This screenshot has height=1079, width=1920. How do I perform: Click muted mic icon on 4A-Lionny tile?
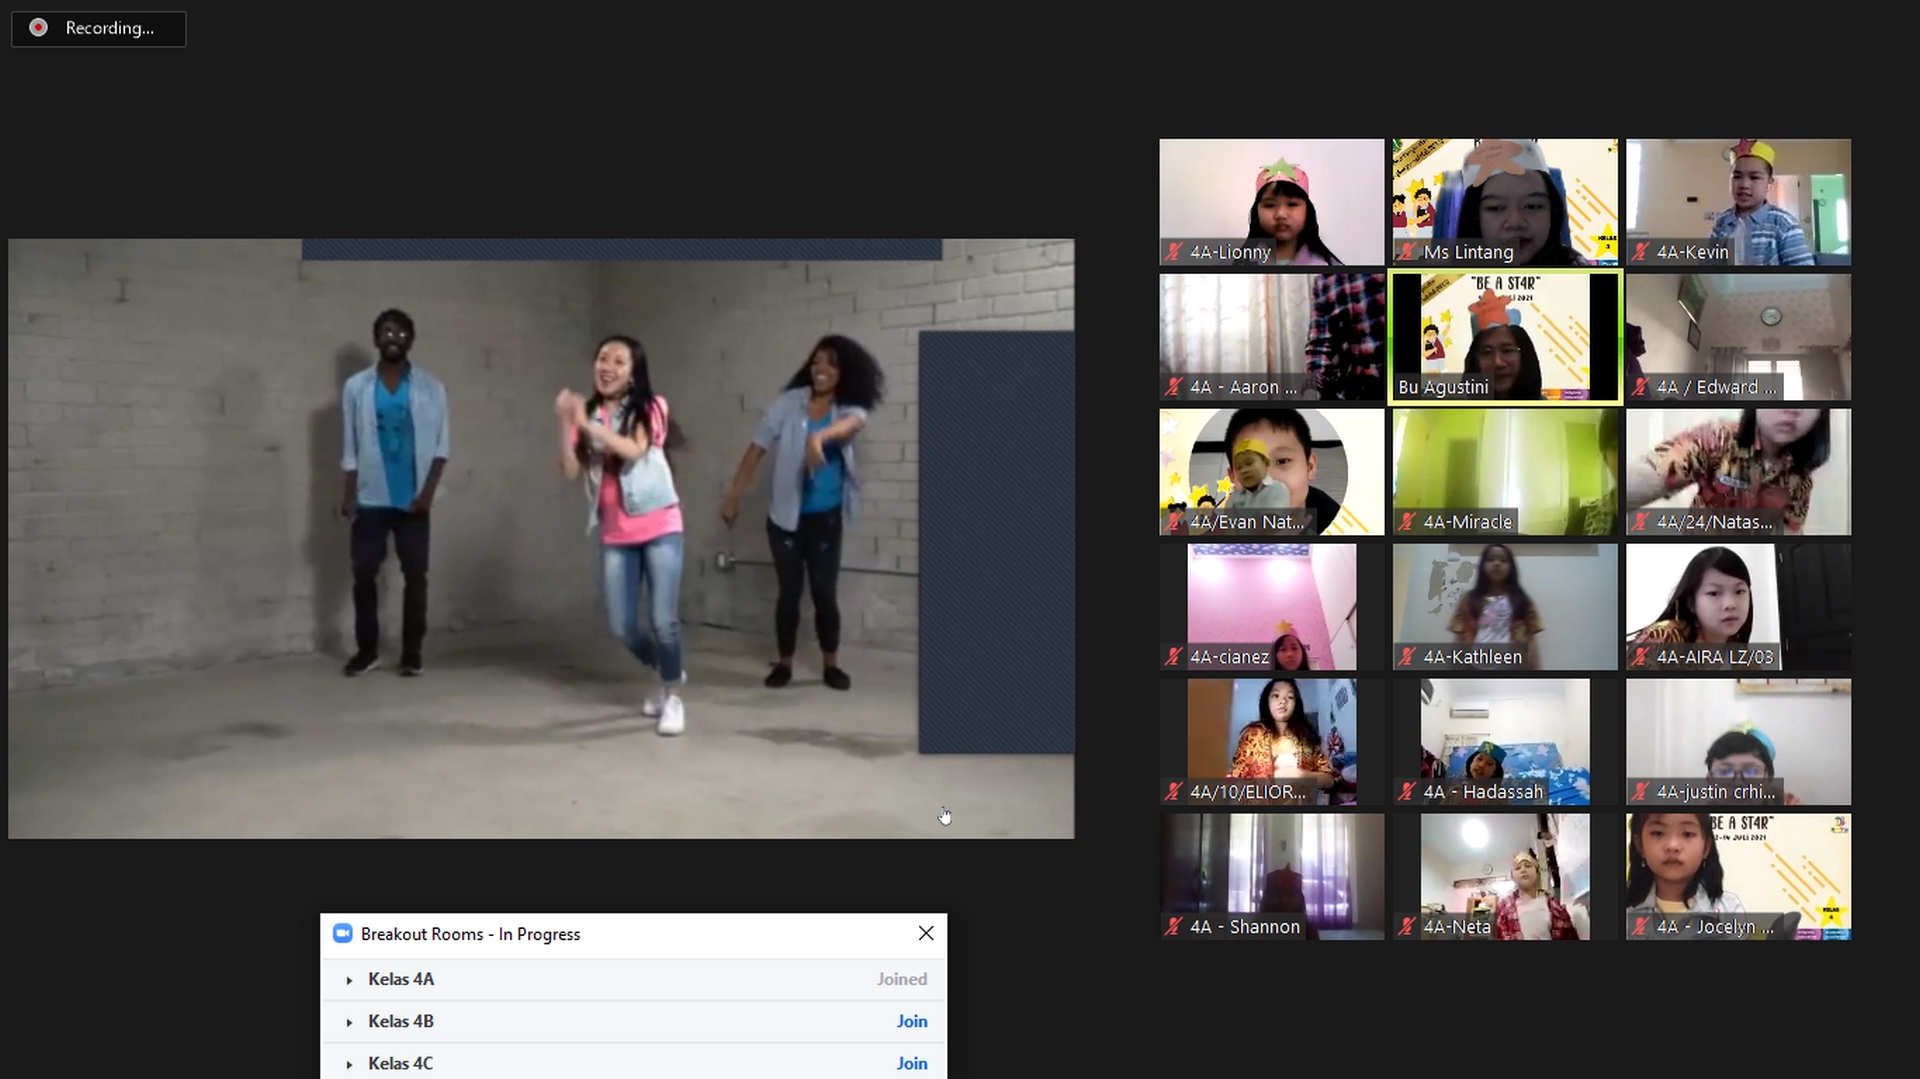pyautogui.click(x=1173, y=252)
